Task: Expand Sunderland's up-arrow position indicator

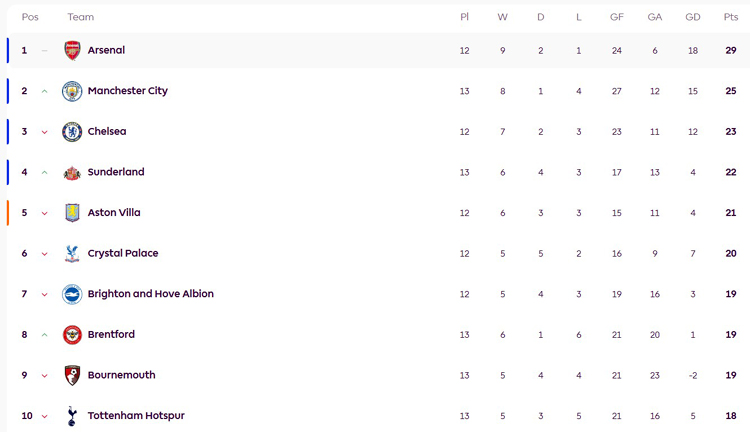Action: (45, 172)
